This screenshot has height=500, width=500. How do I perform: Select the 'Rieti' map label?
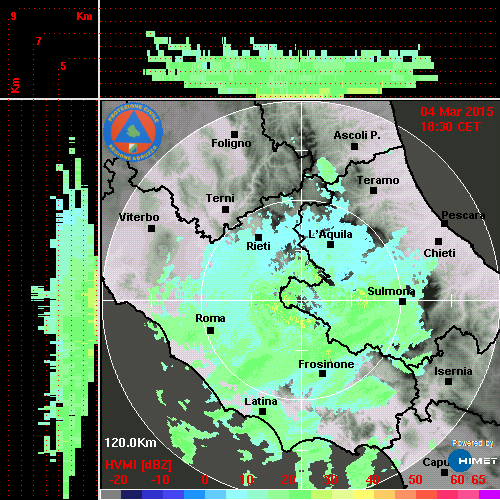258,246
